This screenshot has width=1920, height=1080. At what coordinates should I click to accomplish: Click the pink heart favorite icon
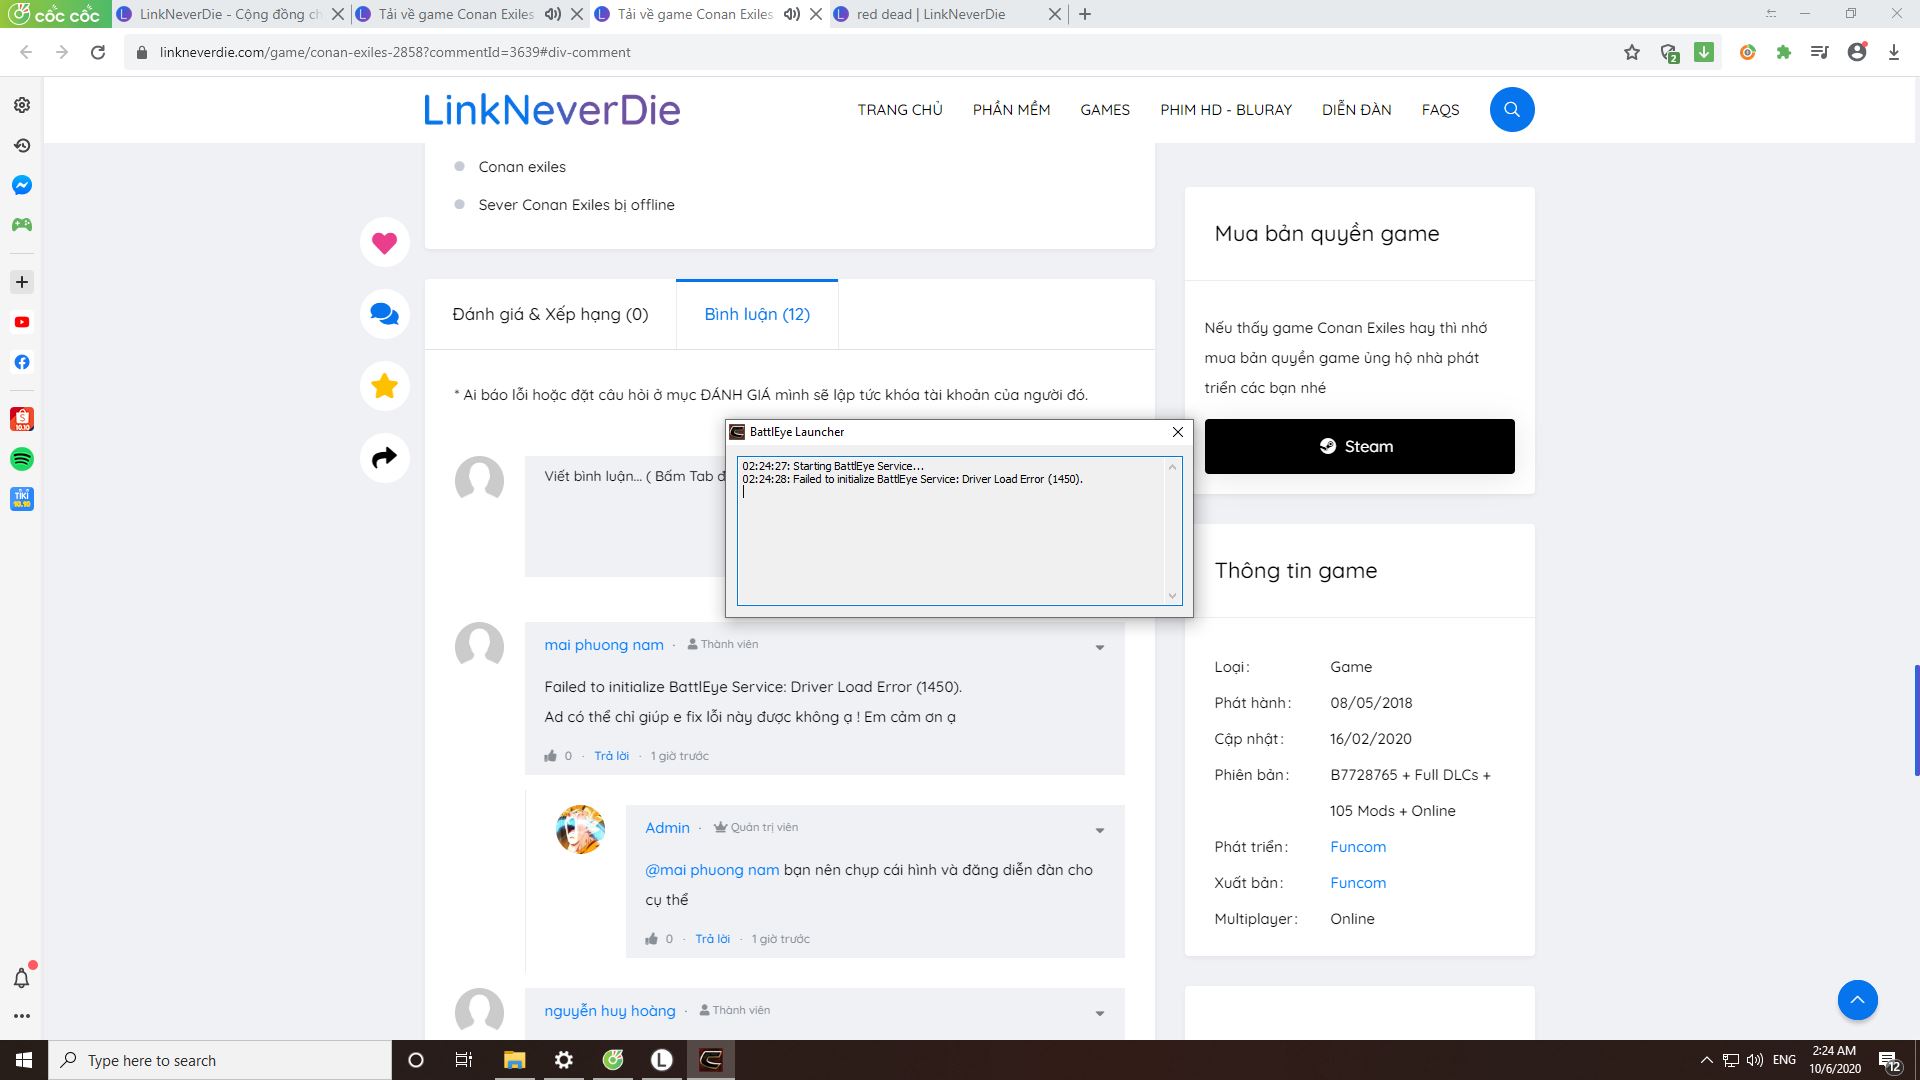(x=384, y=243)
